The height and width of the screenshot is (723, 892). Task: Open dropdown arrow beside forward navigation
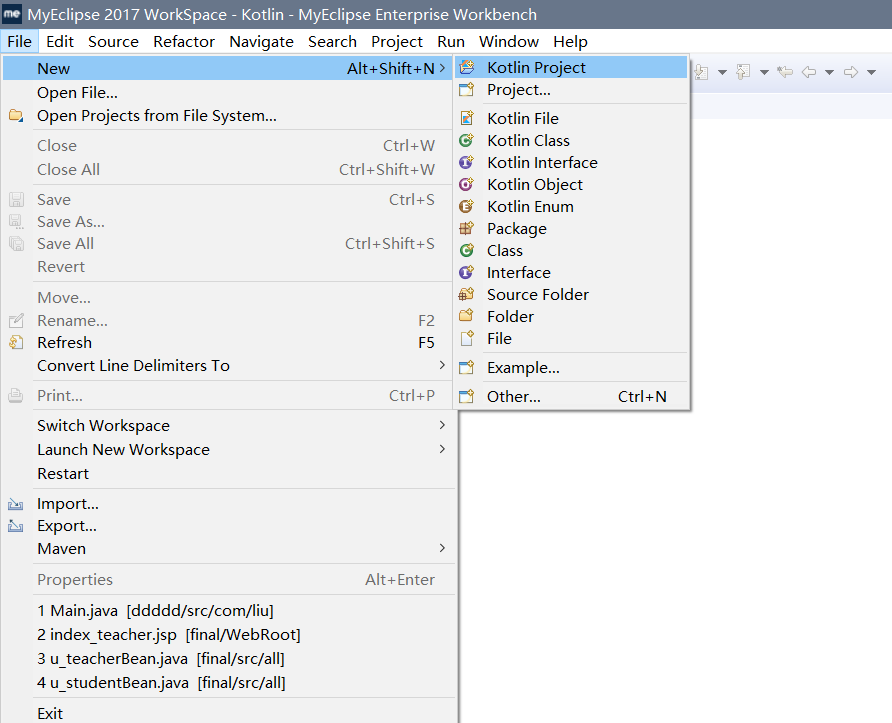[872, 72]
